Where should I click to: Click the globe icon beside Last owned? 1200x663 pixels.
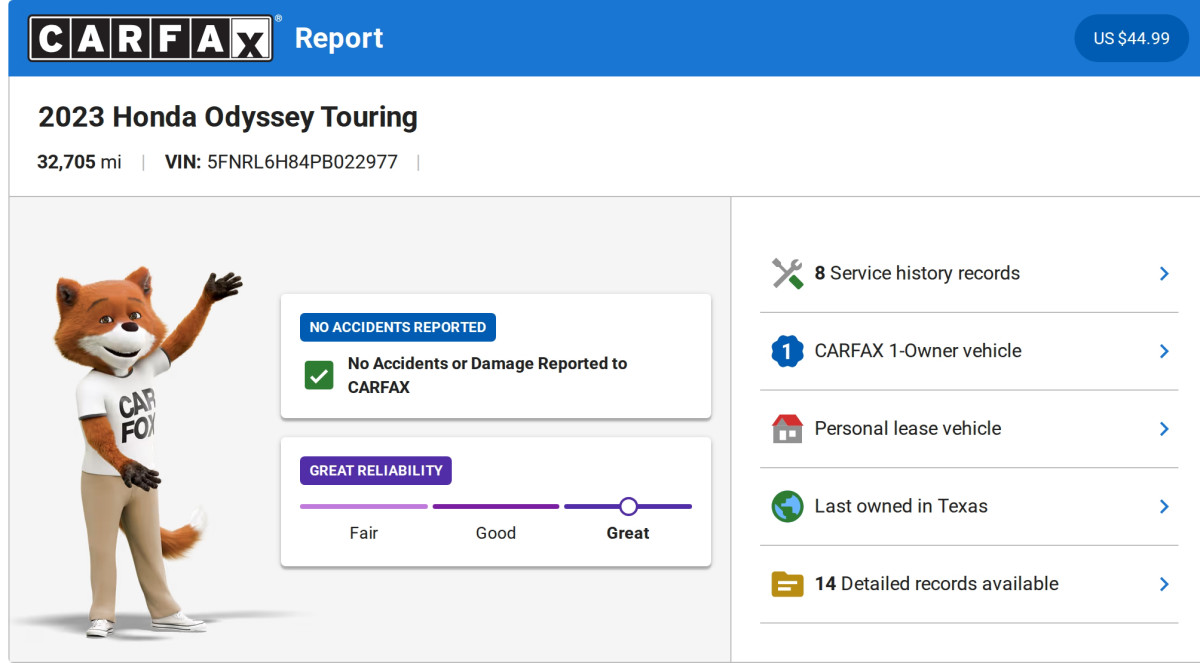pos(787,506)
